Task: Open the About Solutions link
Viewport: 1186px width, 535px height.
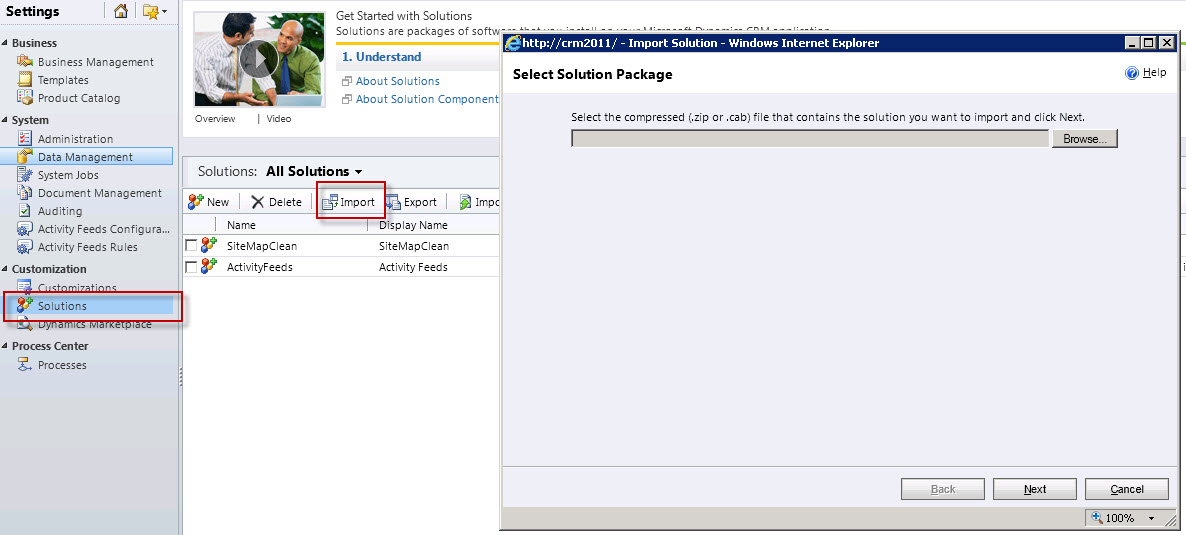Action: (397, 81)
